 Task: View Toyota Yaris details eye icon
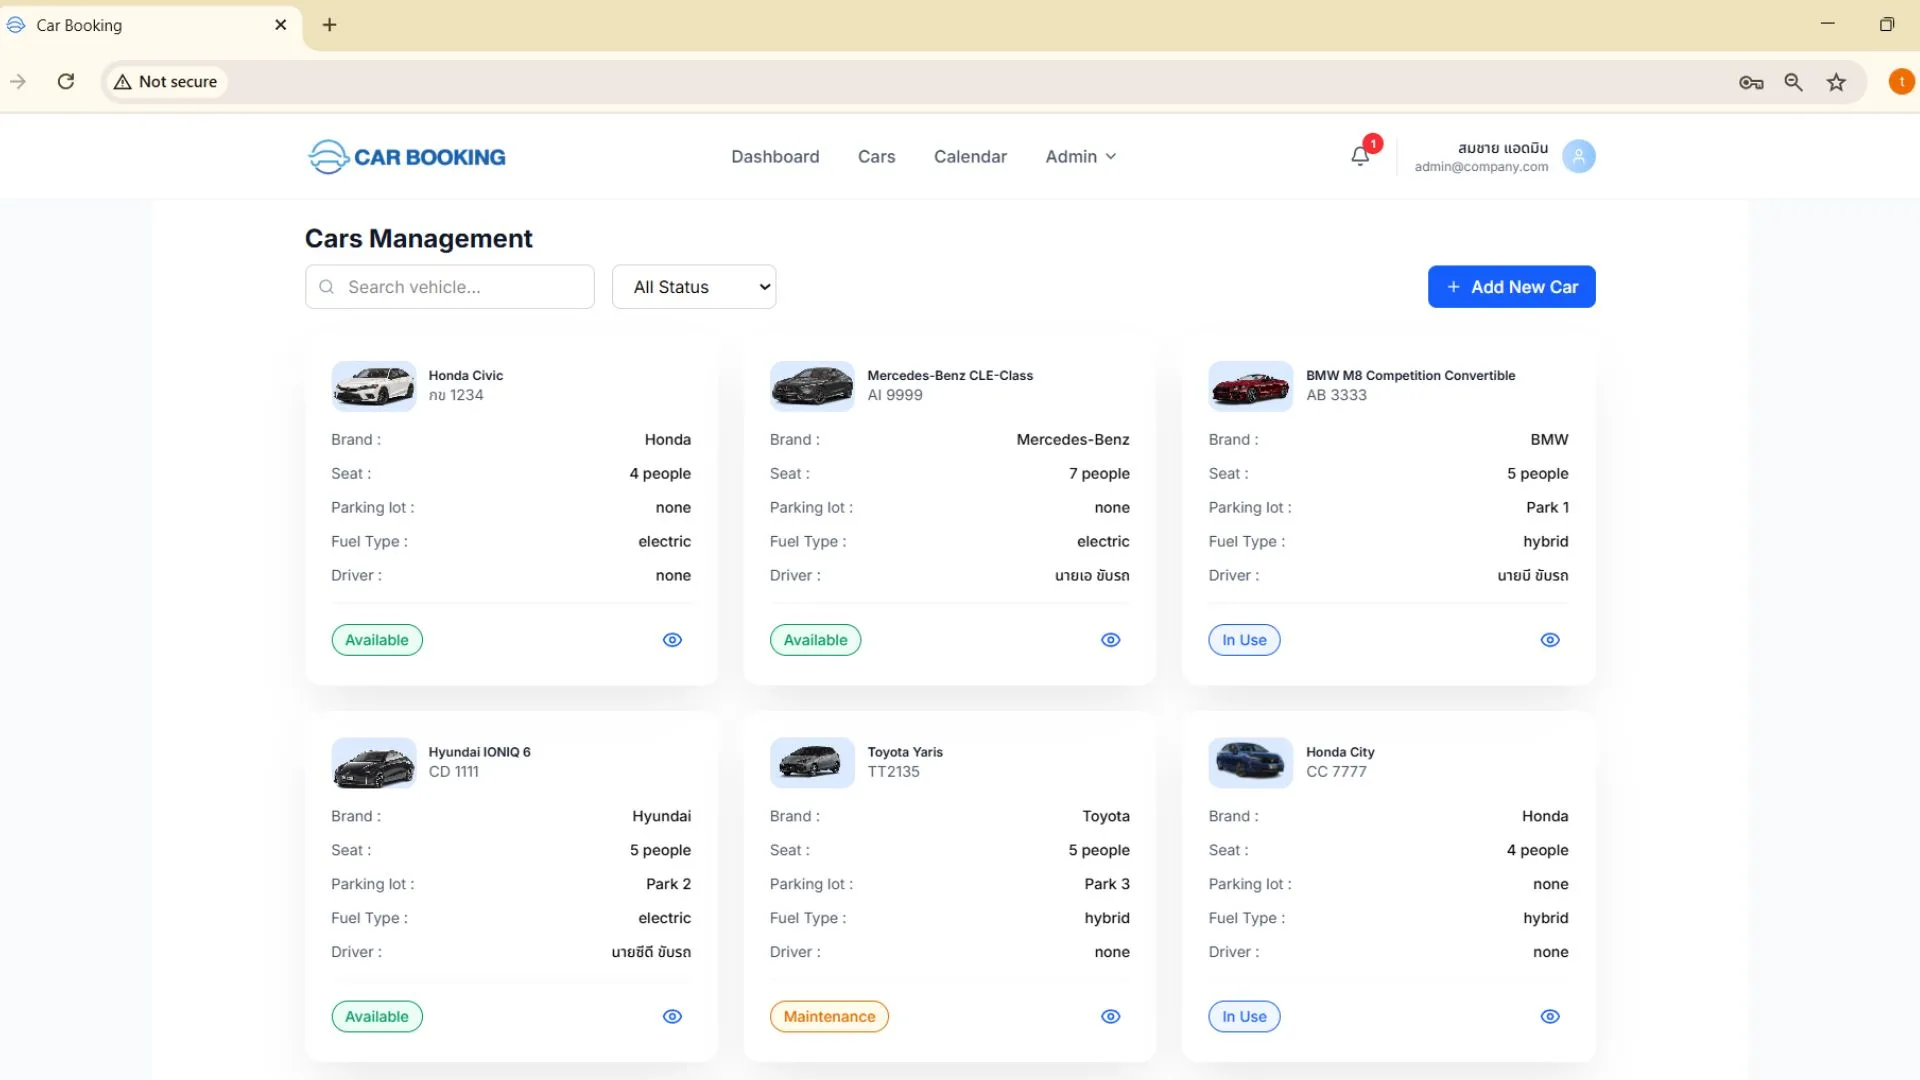(x=1110, y=1016)
